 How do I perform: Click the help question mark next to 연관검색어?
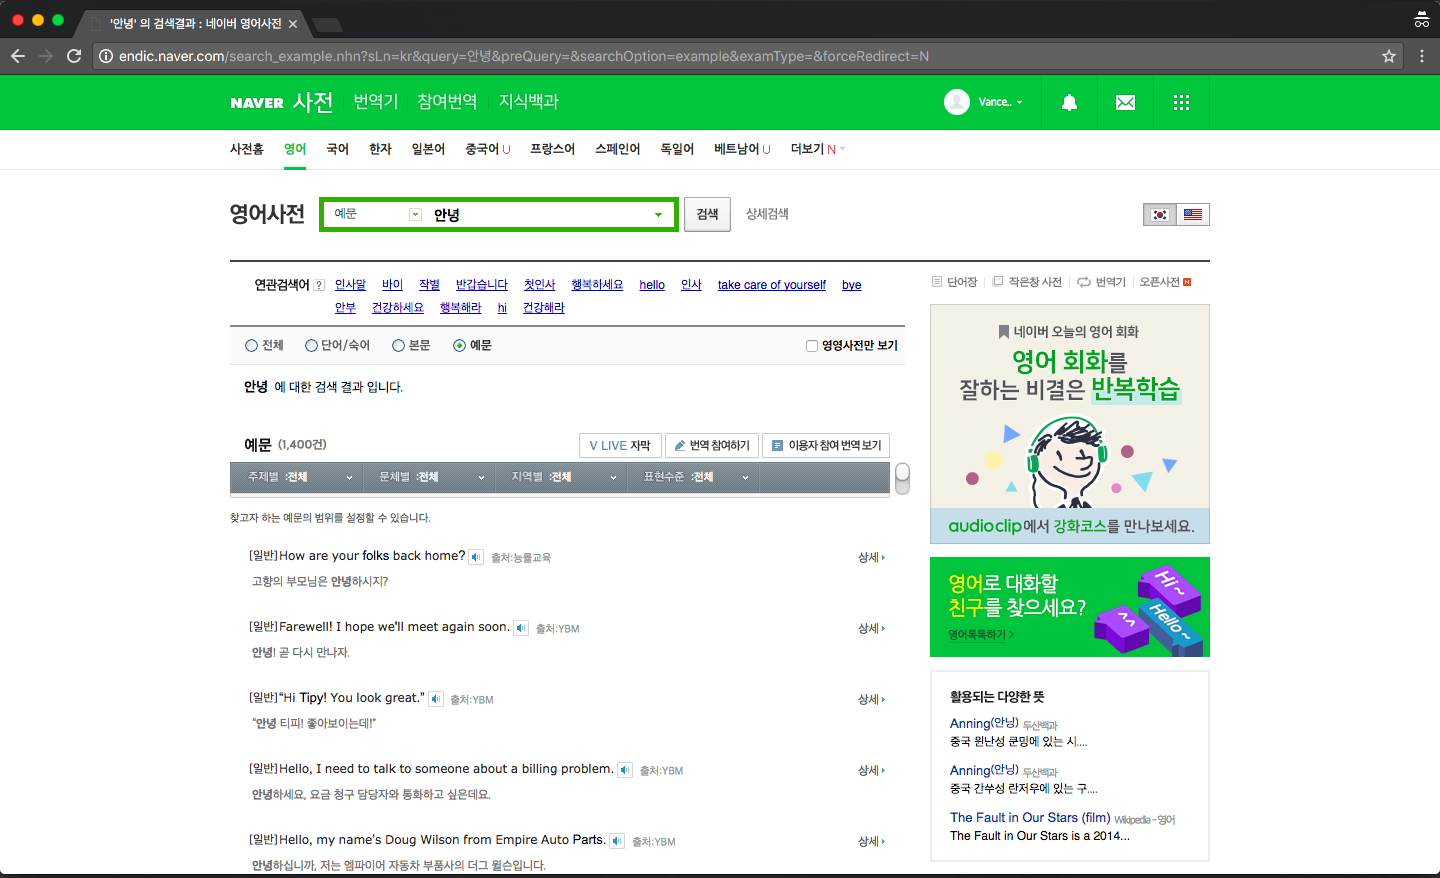tap(319, 285)
